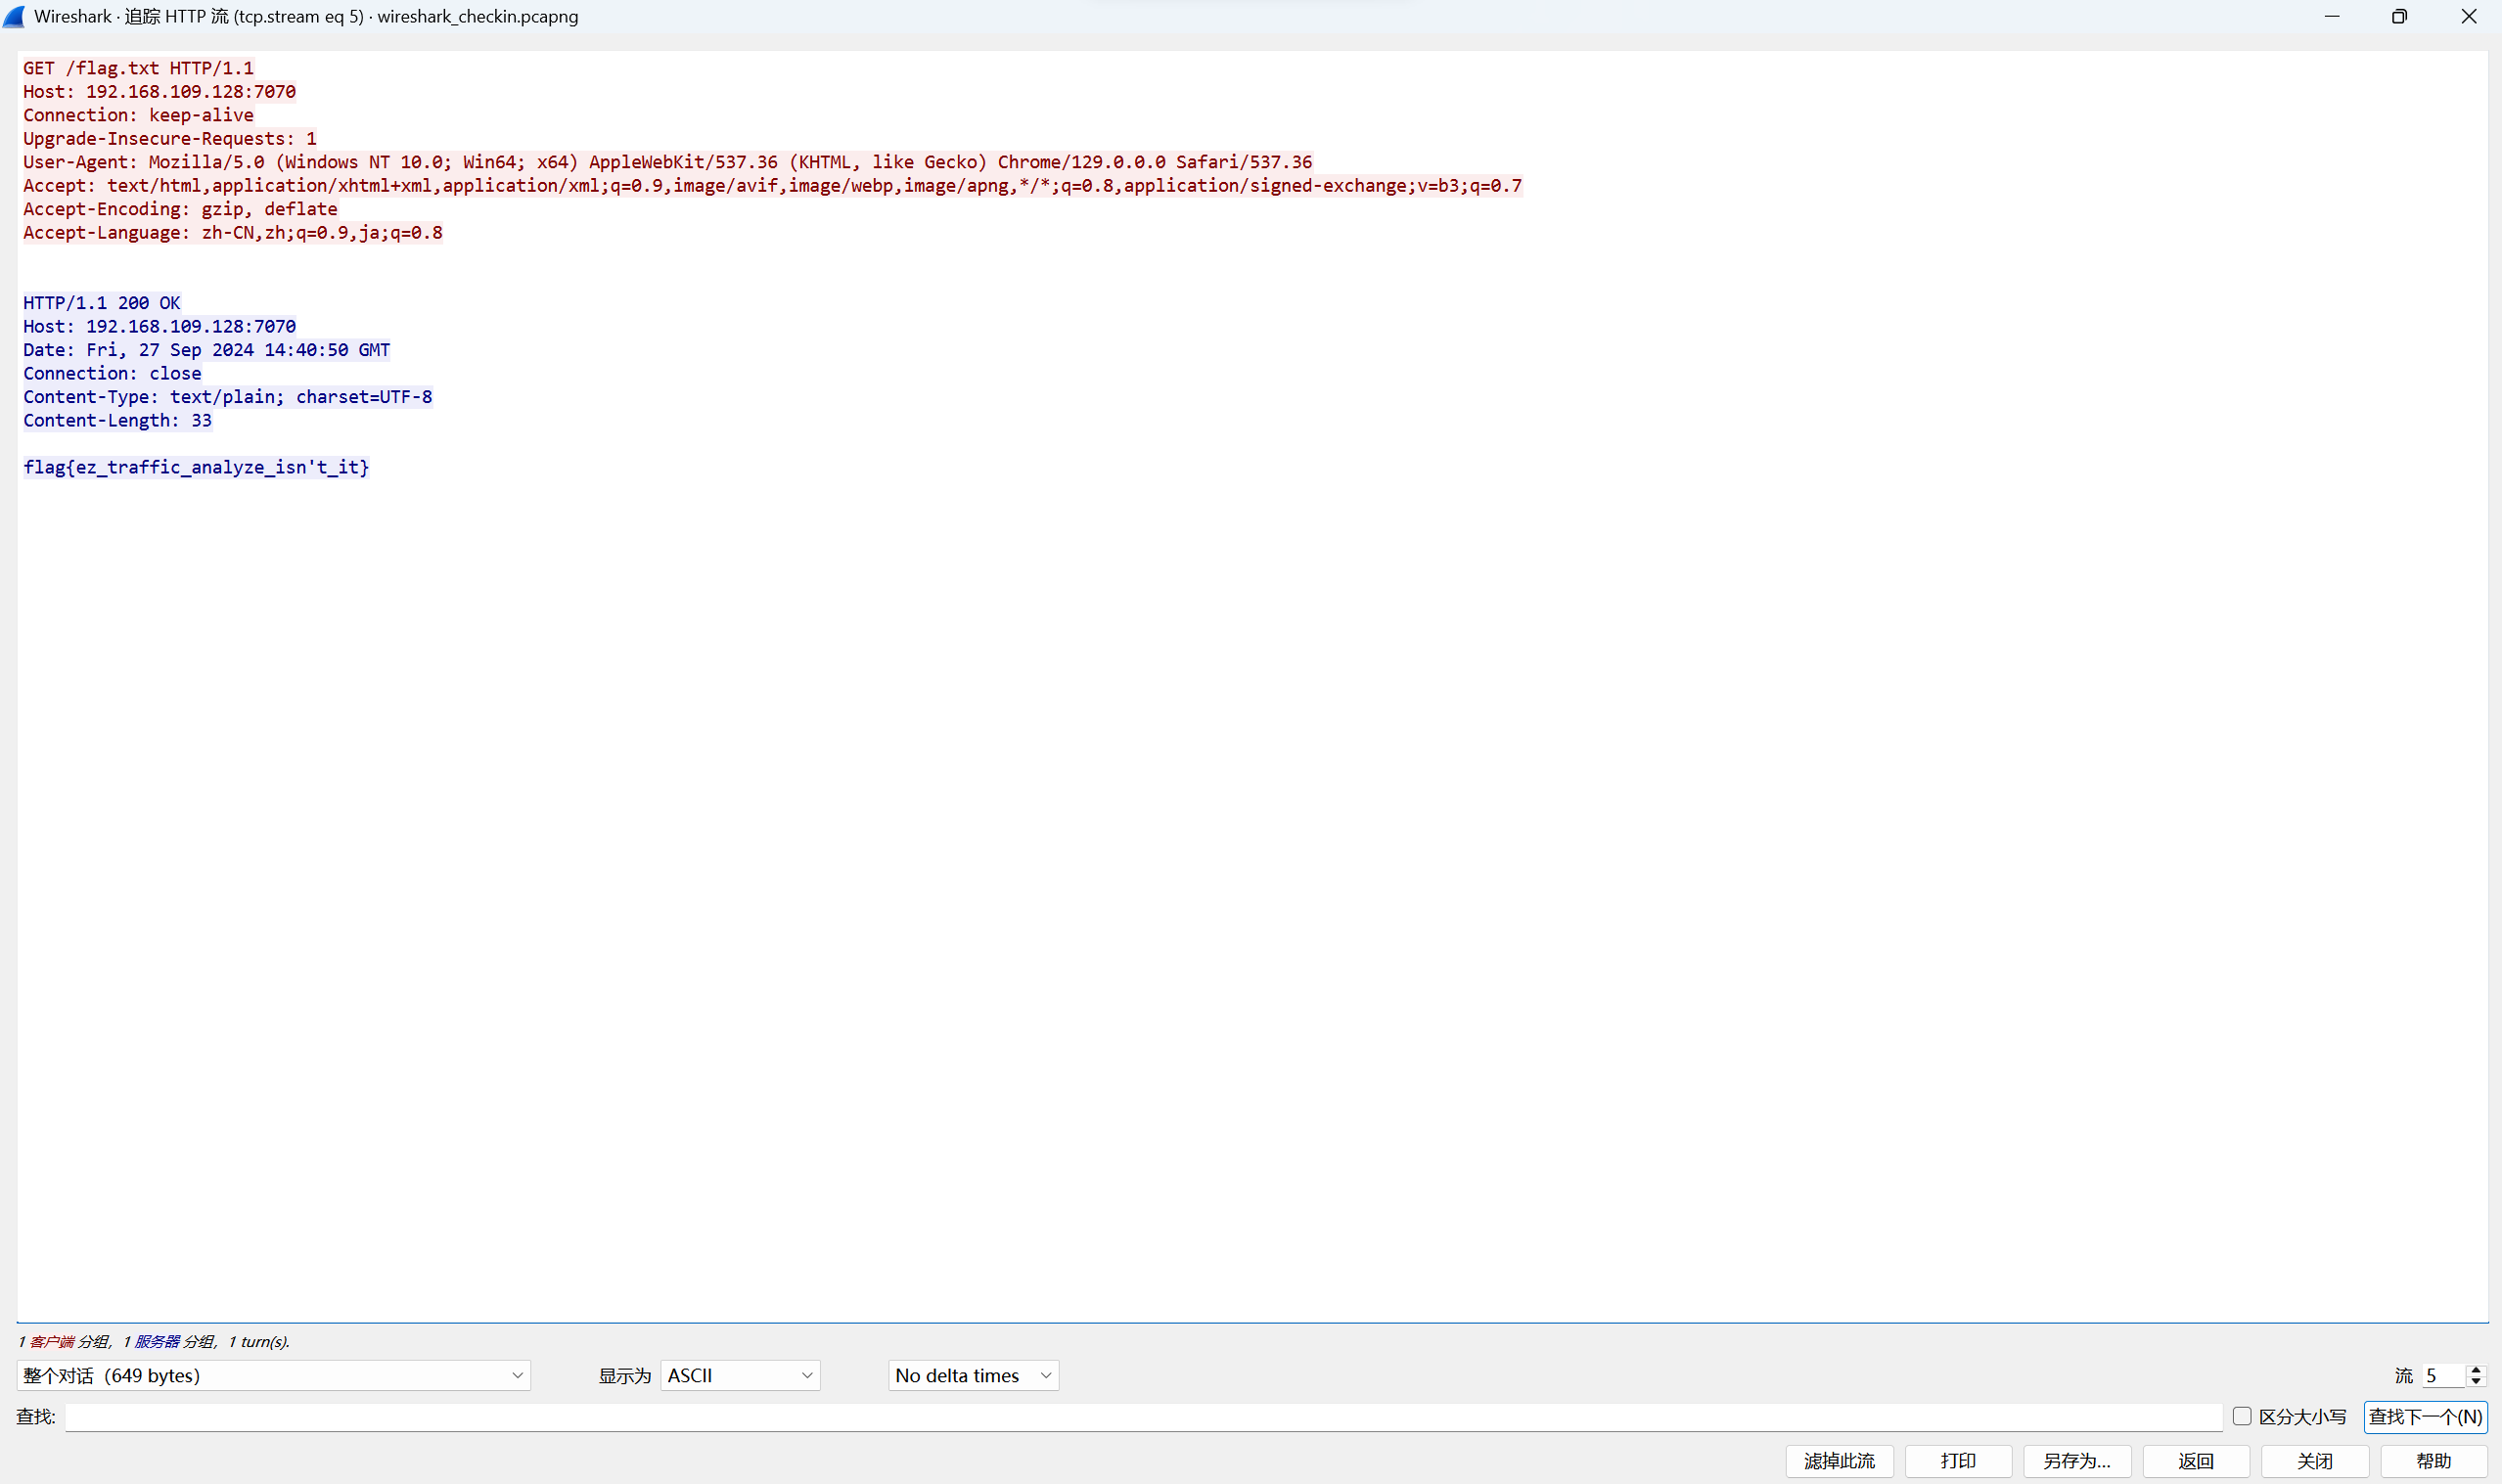Click the 打印 print button
This screenshot has width=2502, height=1484.
pos(1958,1461)
